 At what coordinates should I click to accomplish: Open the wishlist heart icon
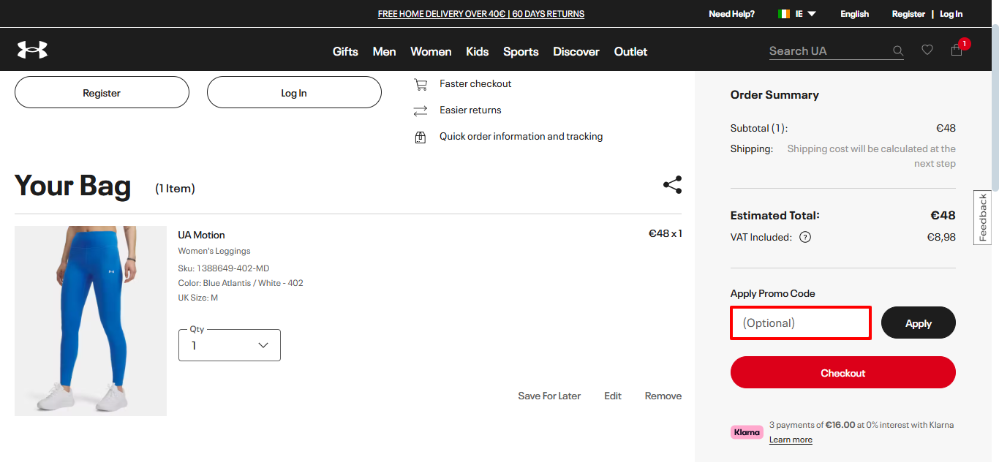point(927,50)
